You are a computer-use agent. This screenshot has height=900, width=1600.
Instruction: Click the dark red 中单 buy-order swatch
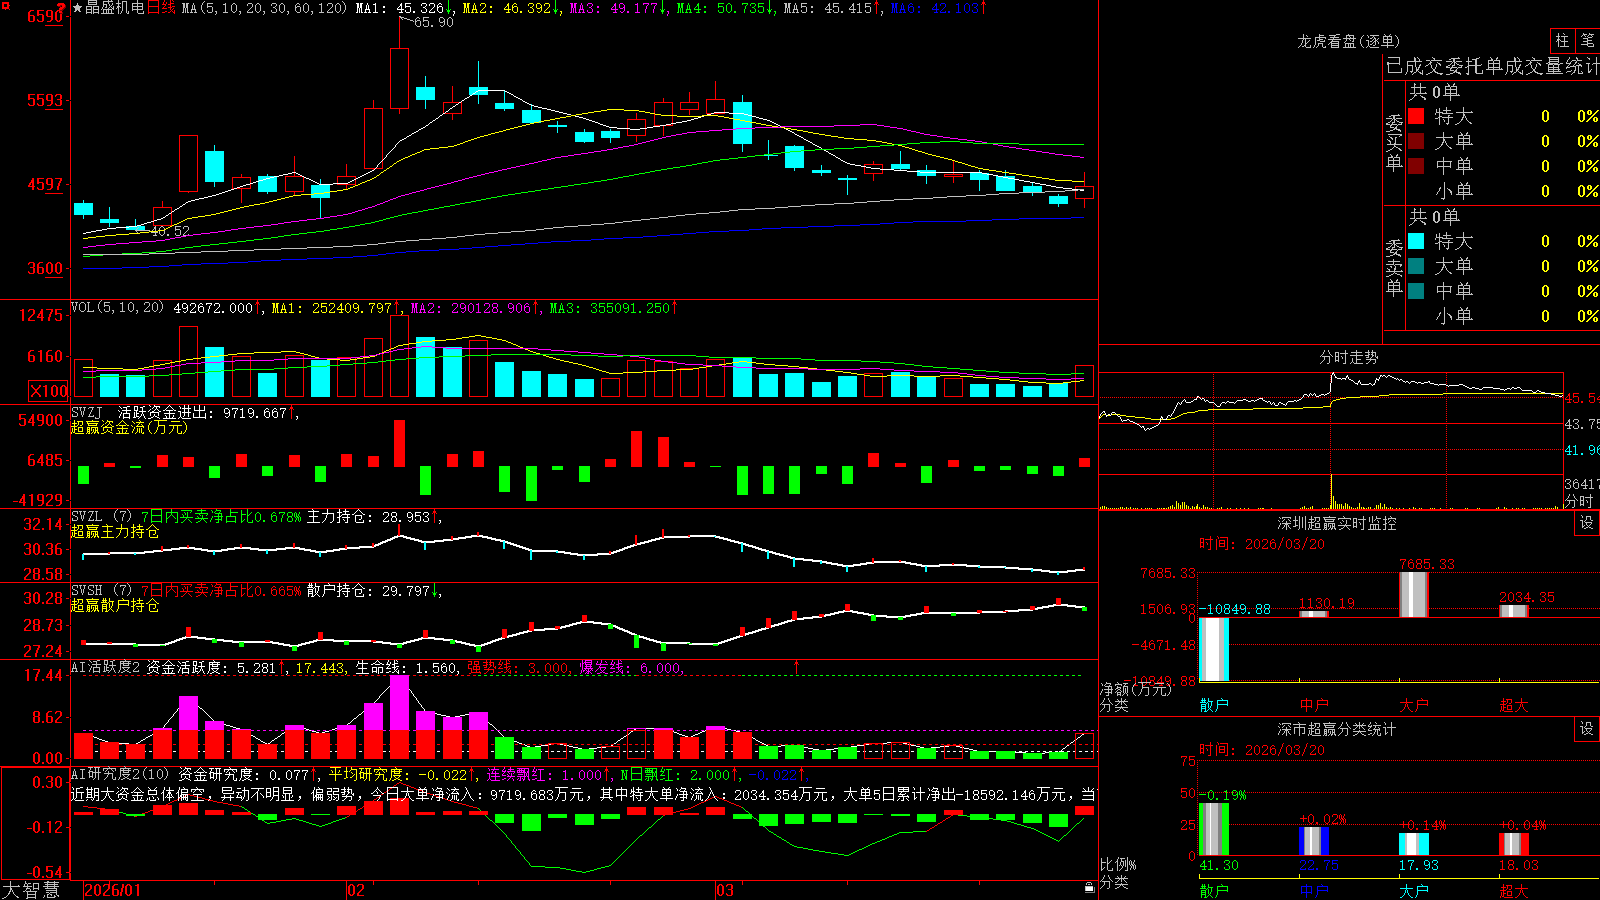tap(1416, 166)
